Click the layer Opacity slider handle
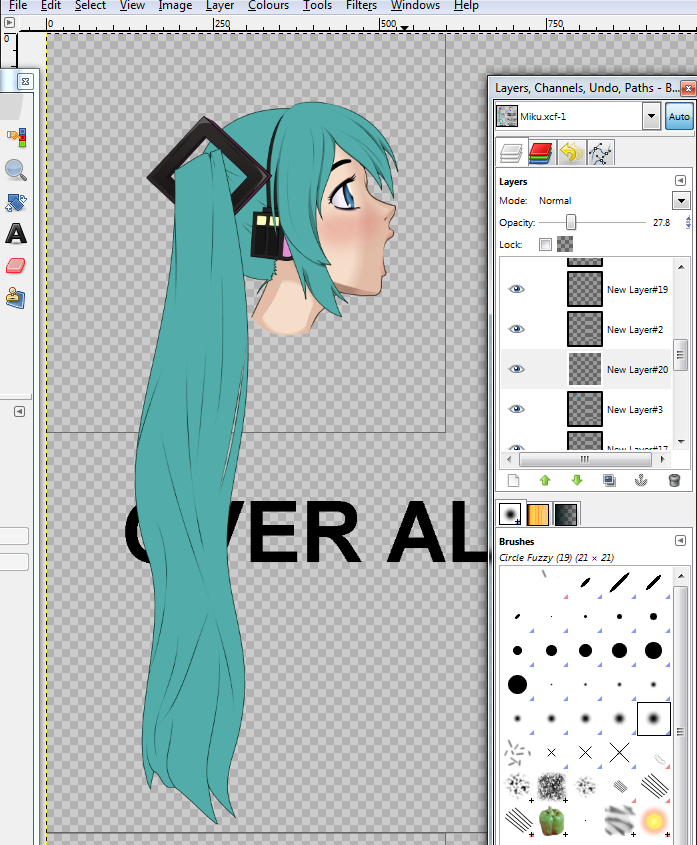This screenshot has height=845, width=697. coord(571,222)
